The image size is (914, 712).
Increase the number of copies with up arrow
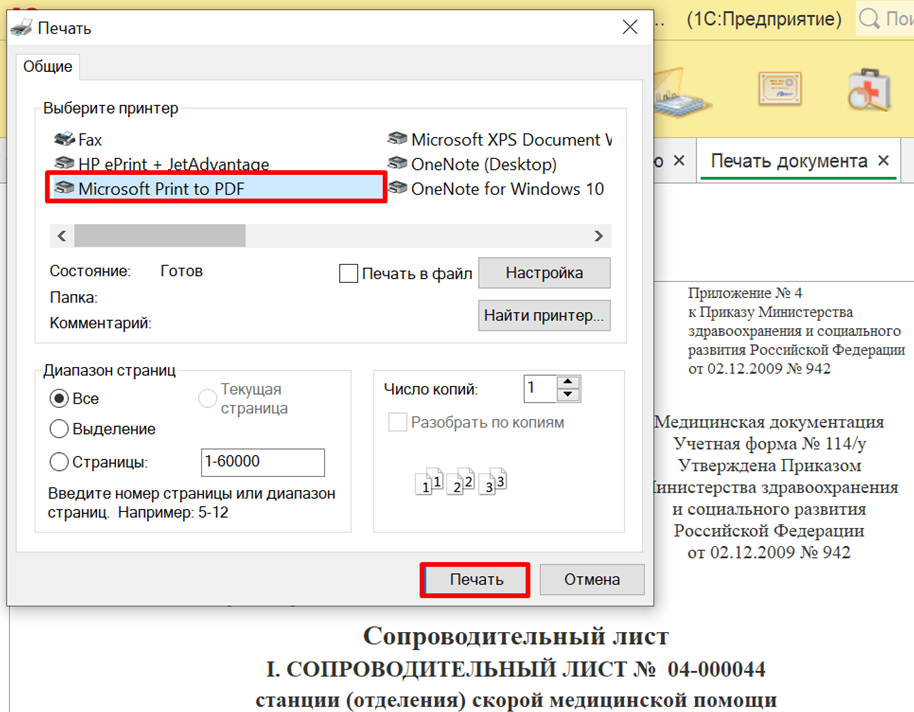tap(568, 382)
